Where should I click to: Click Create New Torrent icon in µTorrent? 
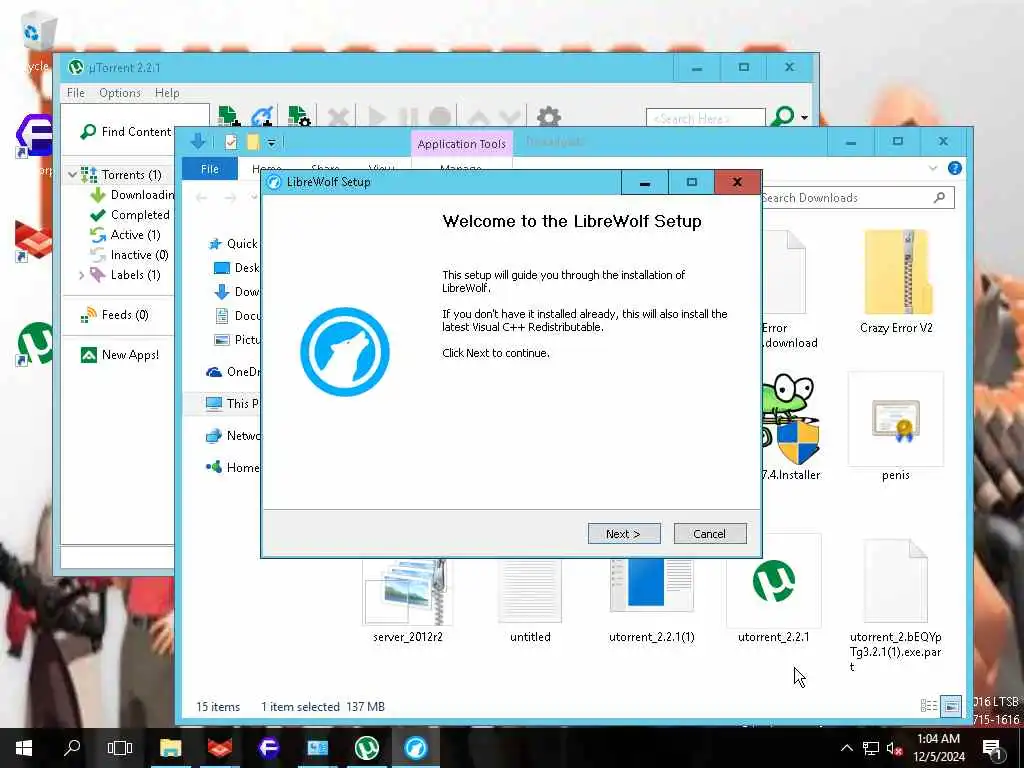[x=298, y=117]
